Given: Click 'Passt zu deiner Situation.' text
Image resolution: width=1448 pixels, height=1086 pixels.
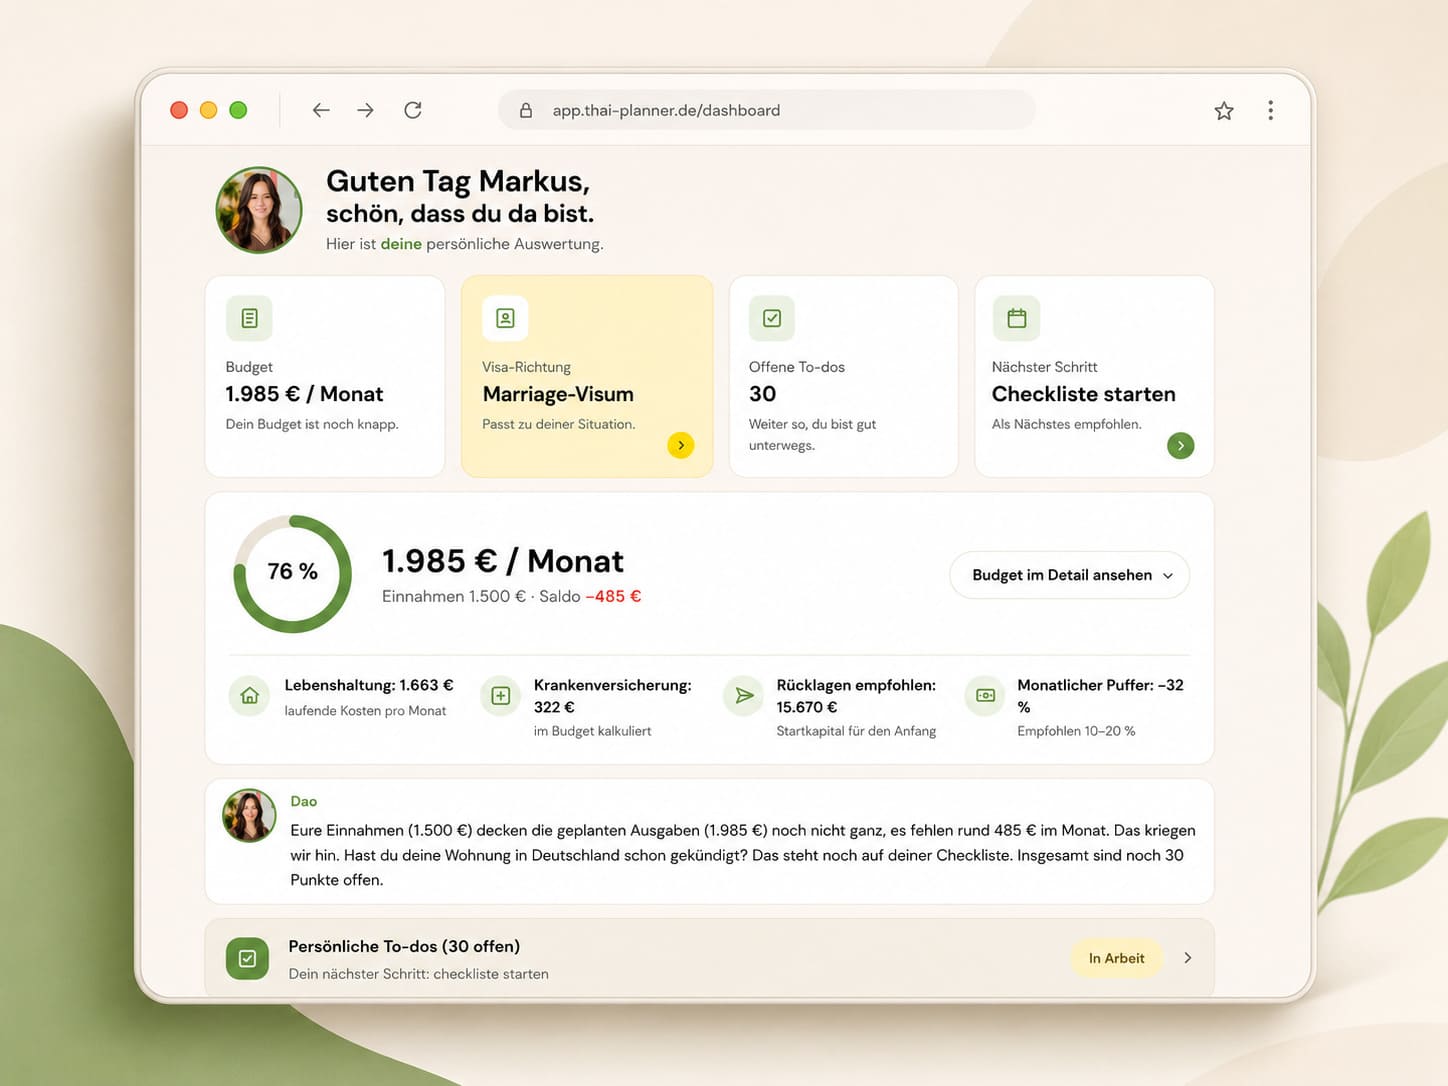Looking at the screenshot, I should click(558, 424).
